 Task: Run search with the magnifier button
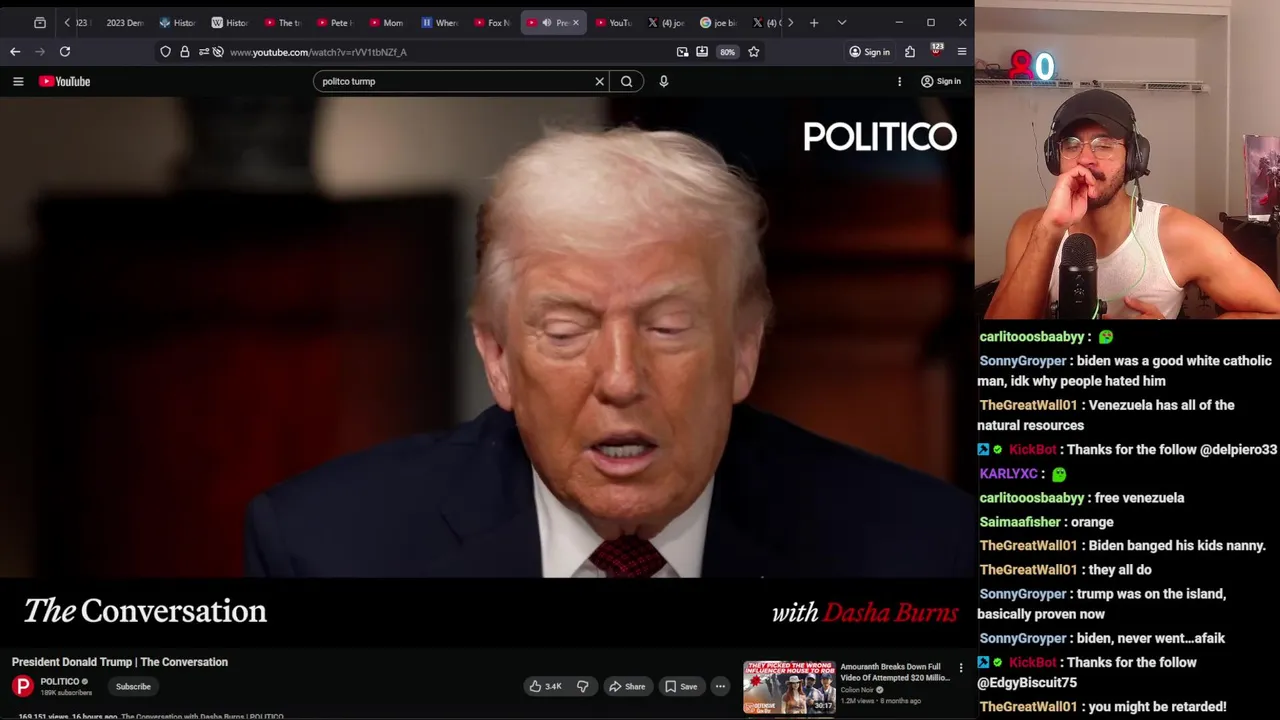click(x=627, y=81)
